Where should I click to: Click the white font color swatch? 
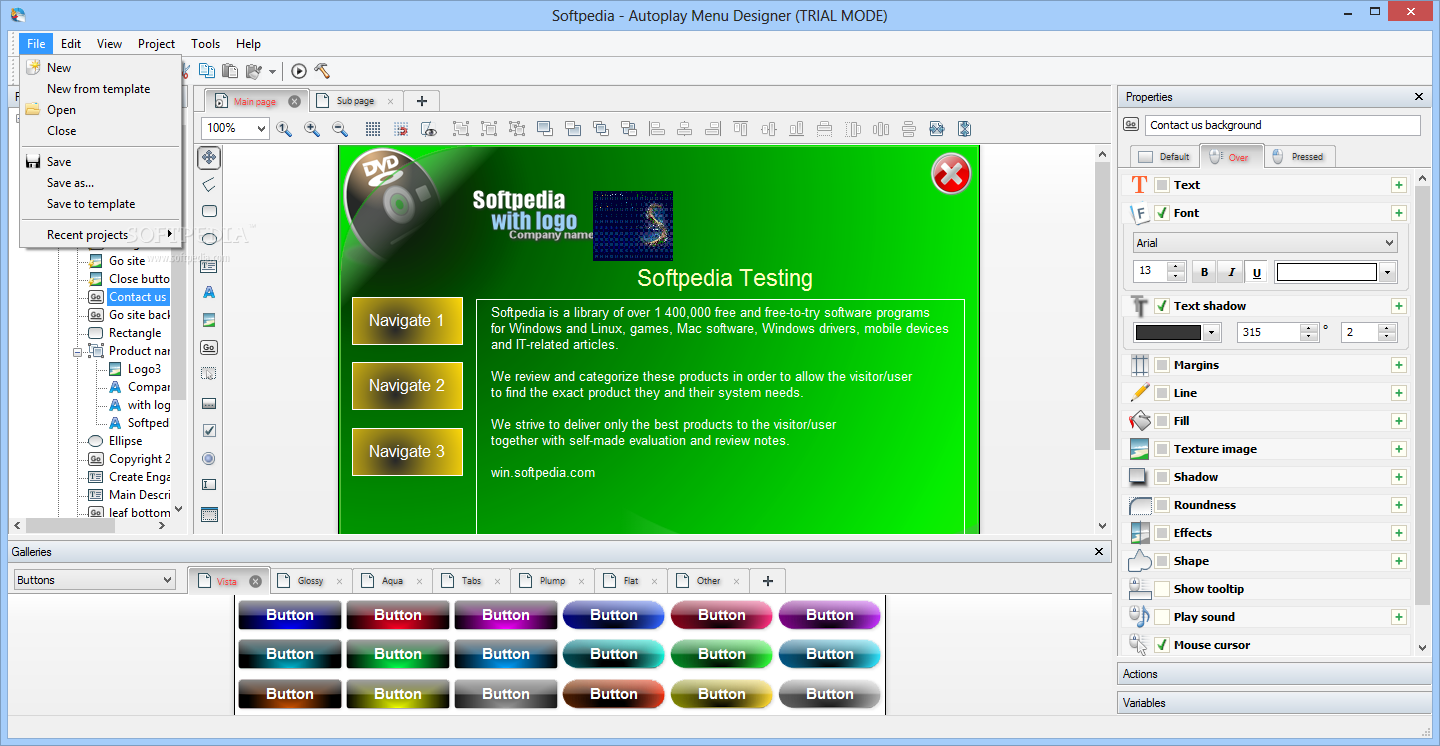point(1327,272)
